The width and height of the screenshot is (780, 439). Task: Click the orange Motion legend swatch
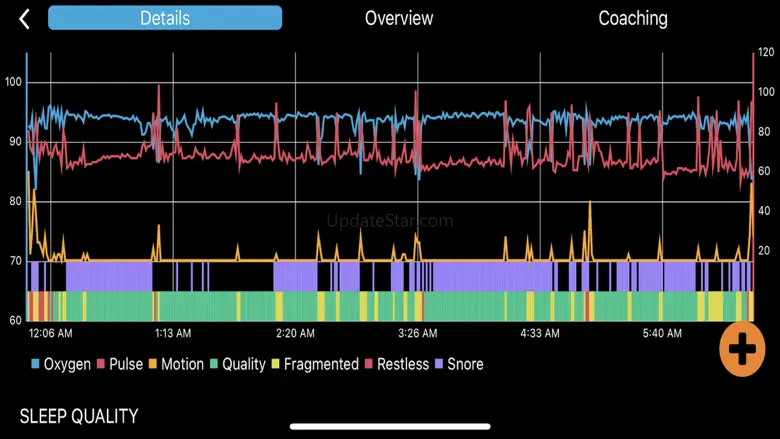[x=153, y=364]
